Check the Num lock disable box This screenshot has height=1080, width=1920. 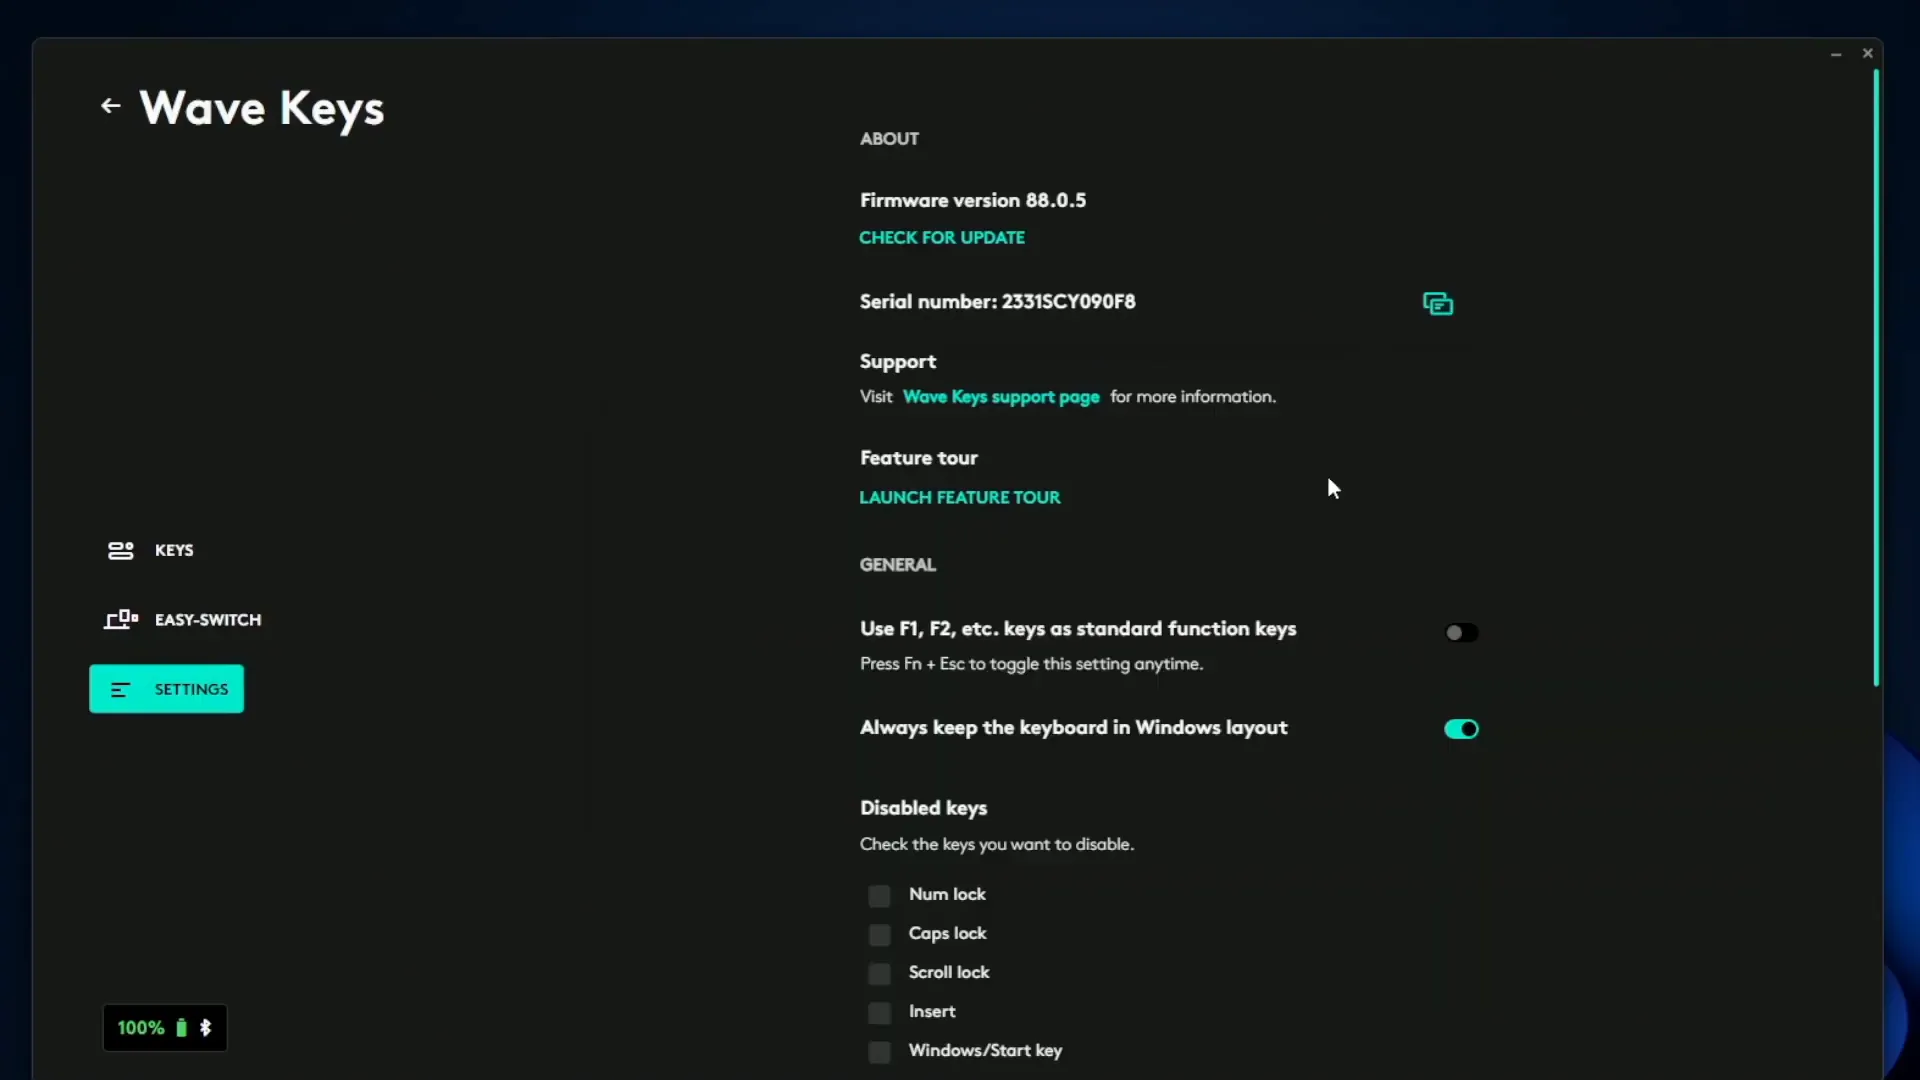[x=879, y=896]
